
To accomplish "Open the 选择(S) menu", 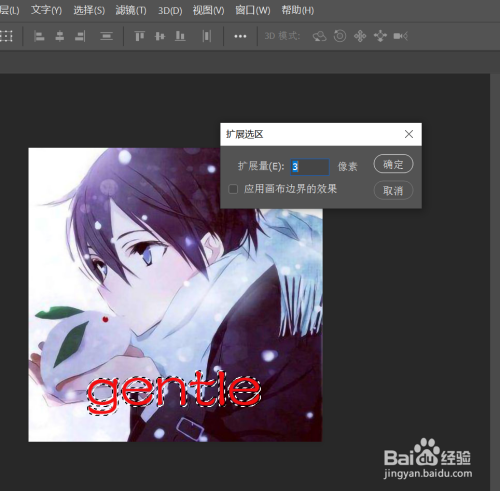I will click(x=89, y=10).
